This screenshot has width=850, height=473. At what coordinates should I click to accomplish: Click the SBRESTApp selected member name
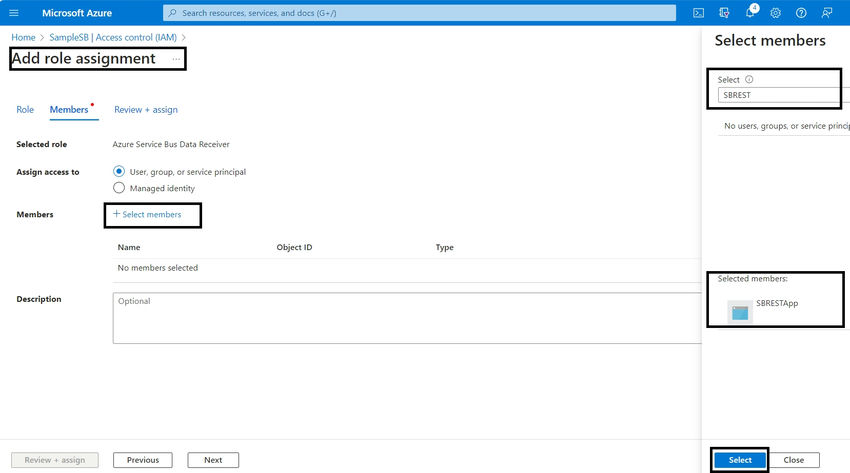click(x=777, y=303)
